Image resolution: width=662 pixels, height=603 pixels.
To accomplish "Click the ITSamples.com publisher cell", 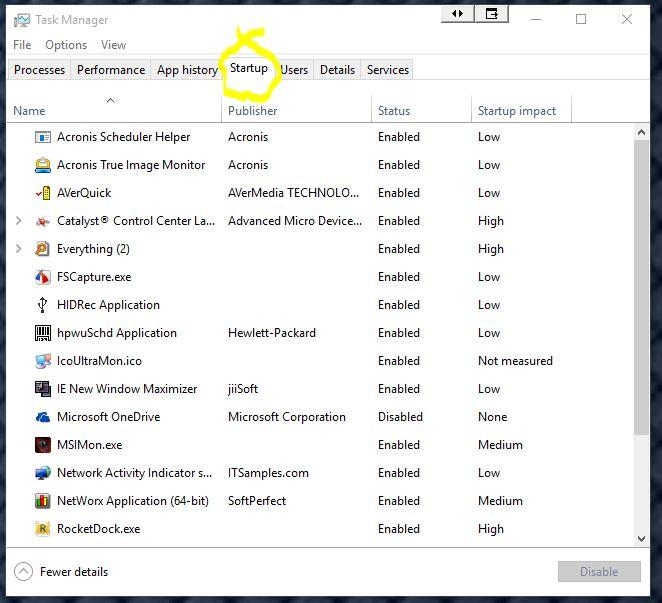I will [x=268, y=473].
